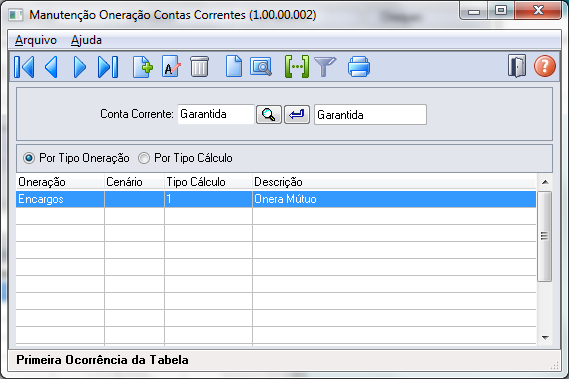This screenshot has height=379, width=569.
Task: Click the application icon in title bar
Action: [x=16, y=15]
